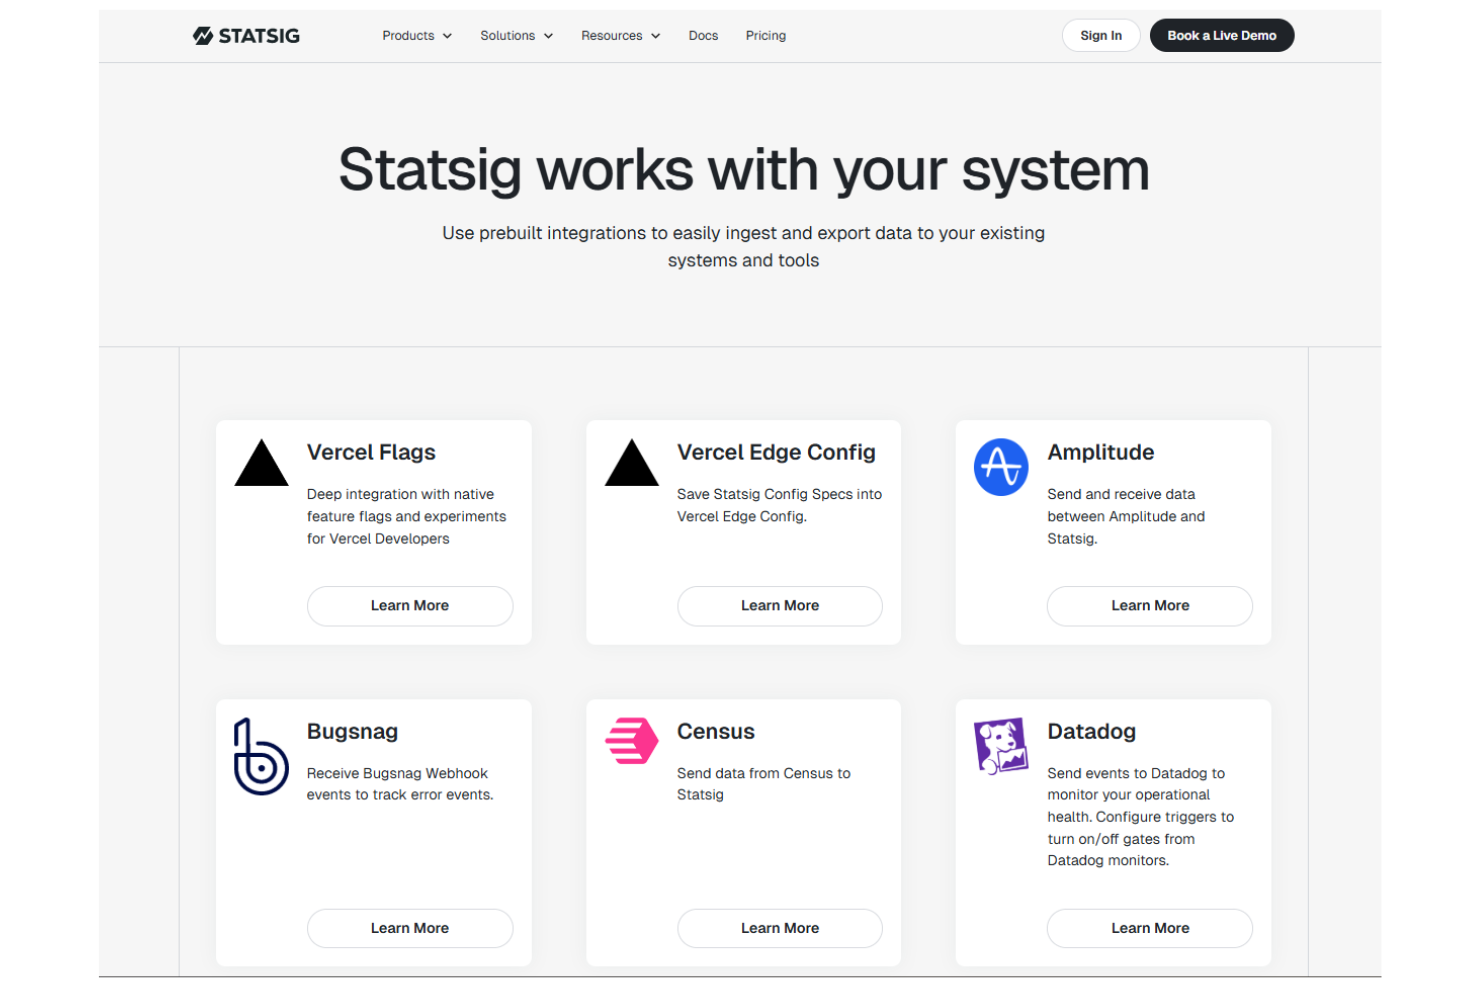The image size is (1480, 987).
Task: Learn More about Bugsnag integration
Action: (410, 928)
